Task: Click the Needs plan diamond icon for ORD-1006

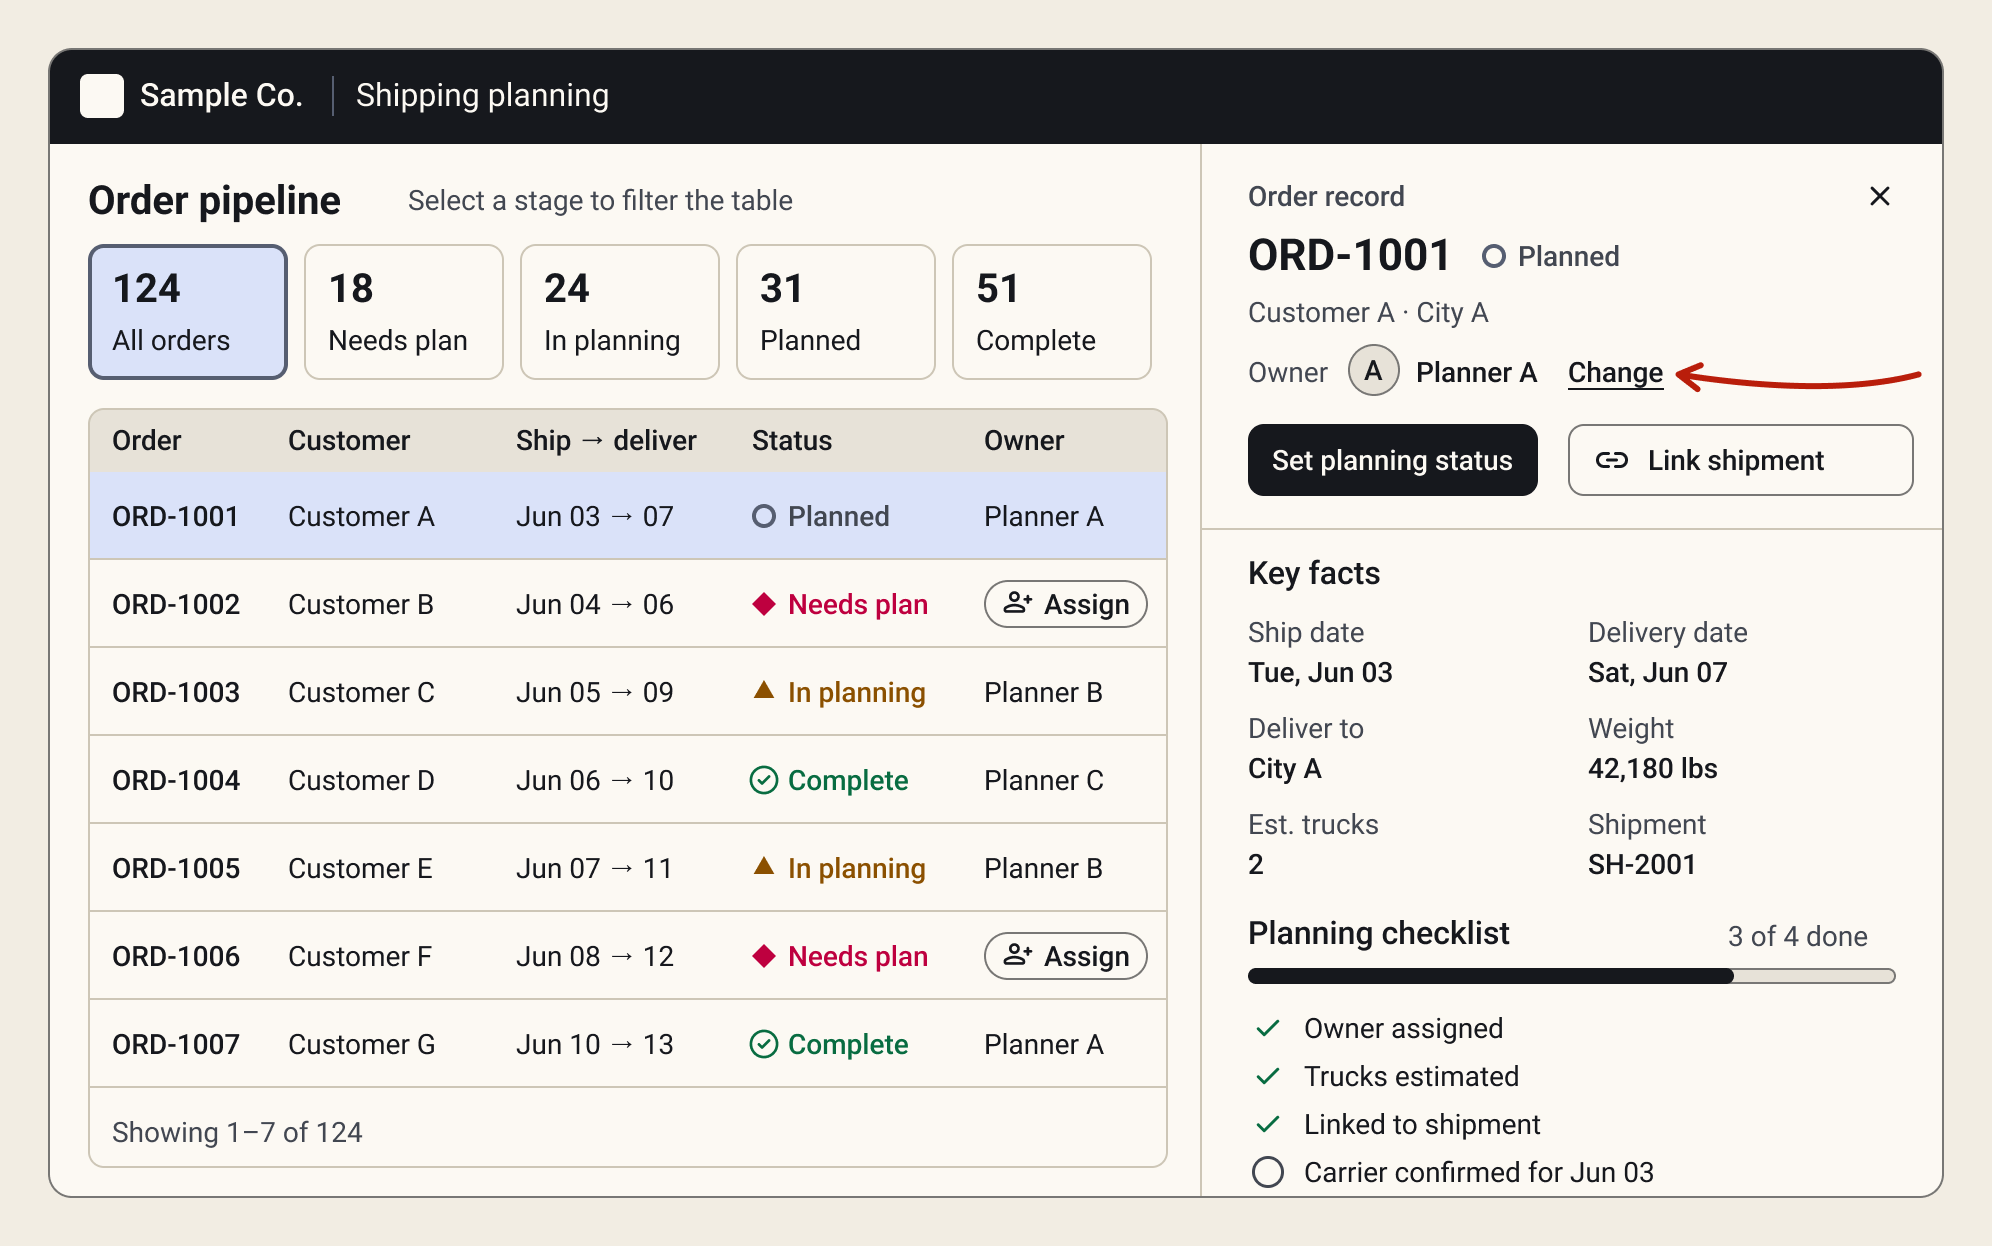Action: click(764, 956)
